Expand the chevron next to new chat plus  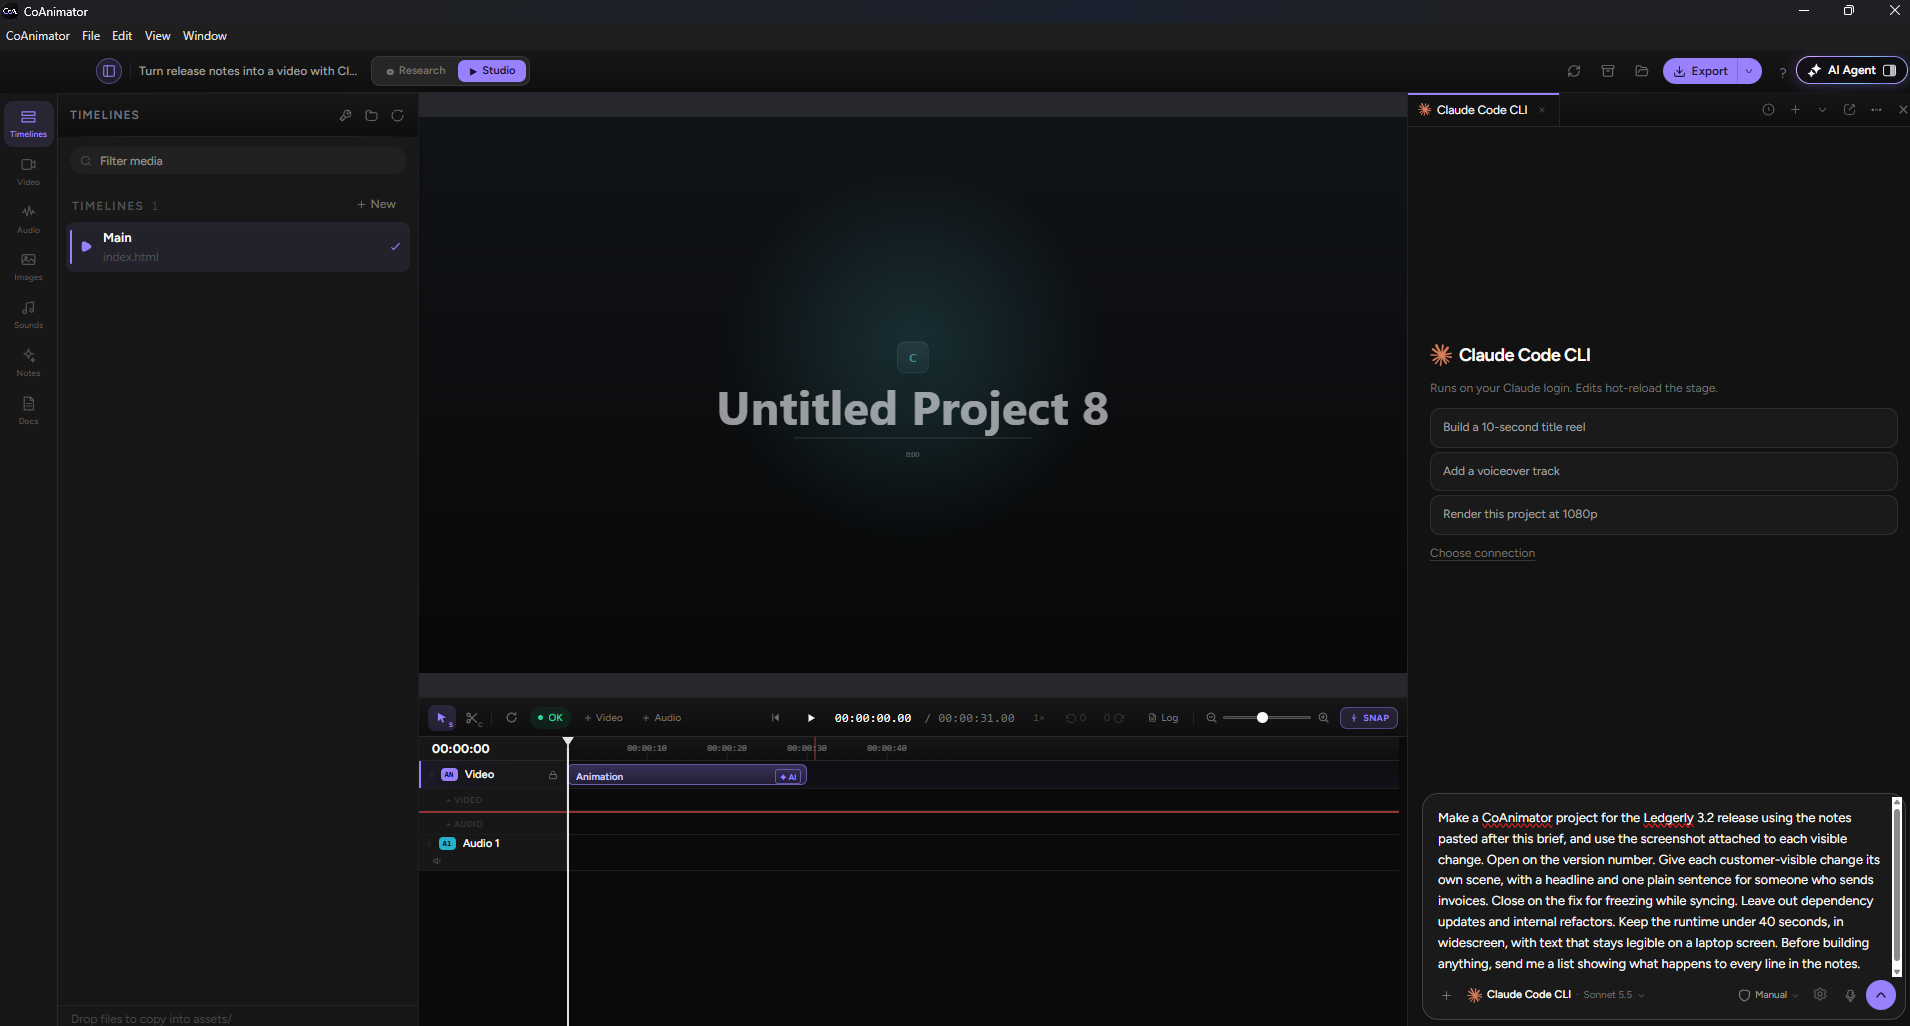(1822, 110)
